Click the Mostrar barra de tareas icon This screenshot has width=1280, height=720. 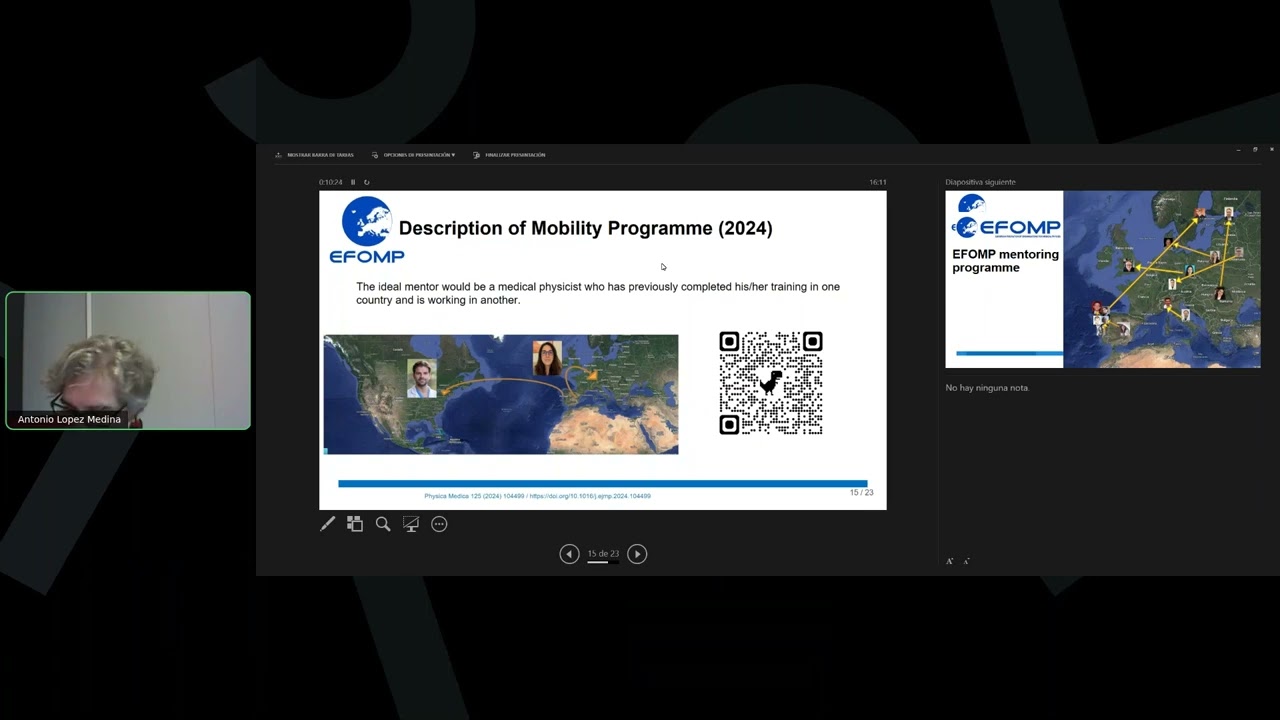[278, 155]
